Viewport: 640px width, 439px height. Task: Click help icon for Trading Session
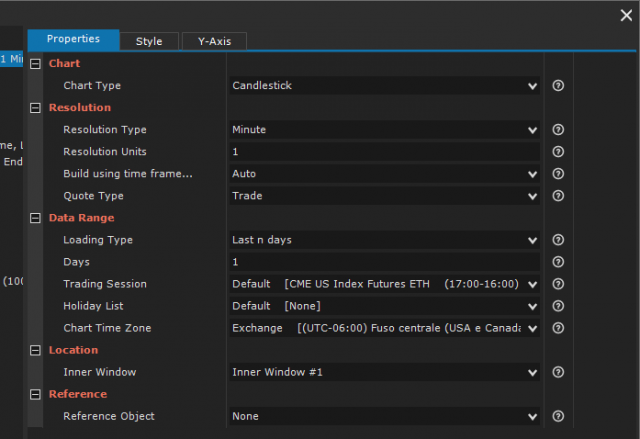pos(558,284)
